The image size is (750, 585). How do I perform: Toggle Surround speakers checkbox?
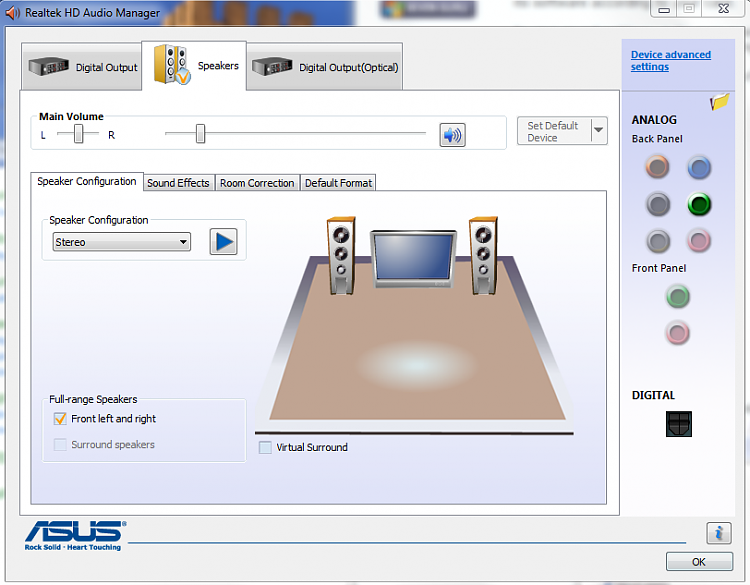pyautogui.click(x=60, y=445)
